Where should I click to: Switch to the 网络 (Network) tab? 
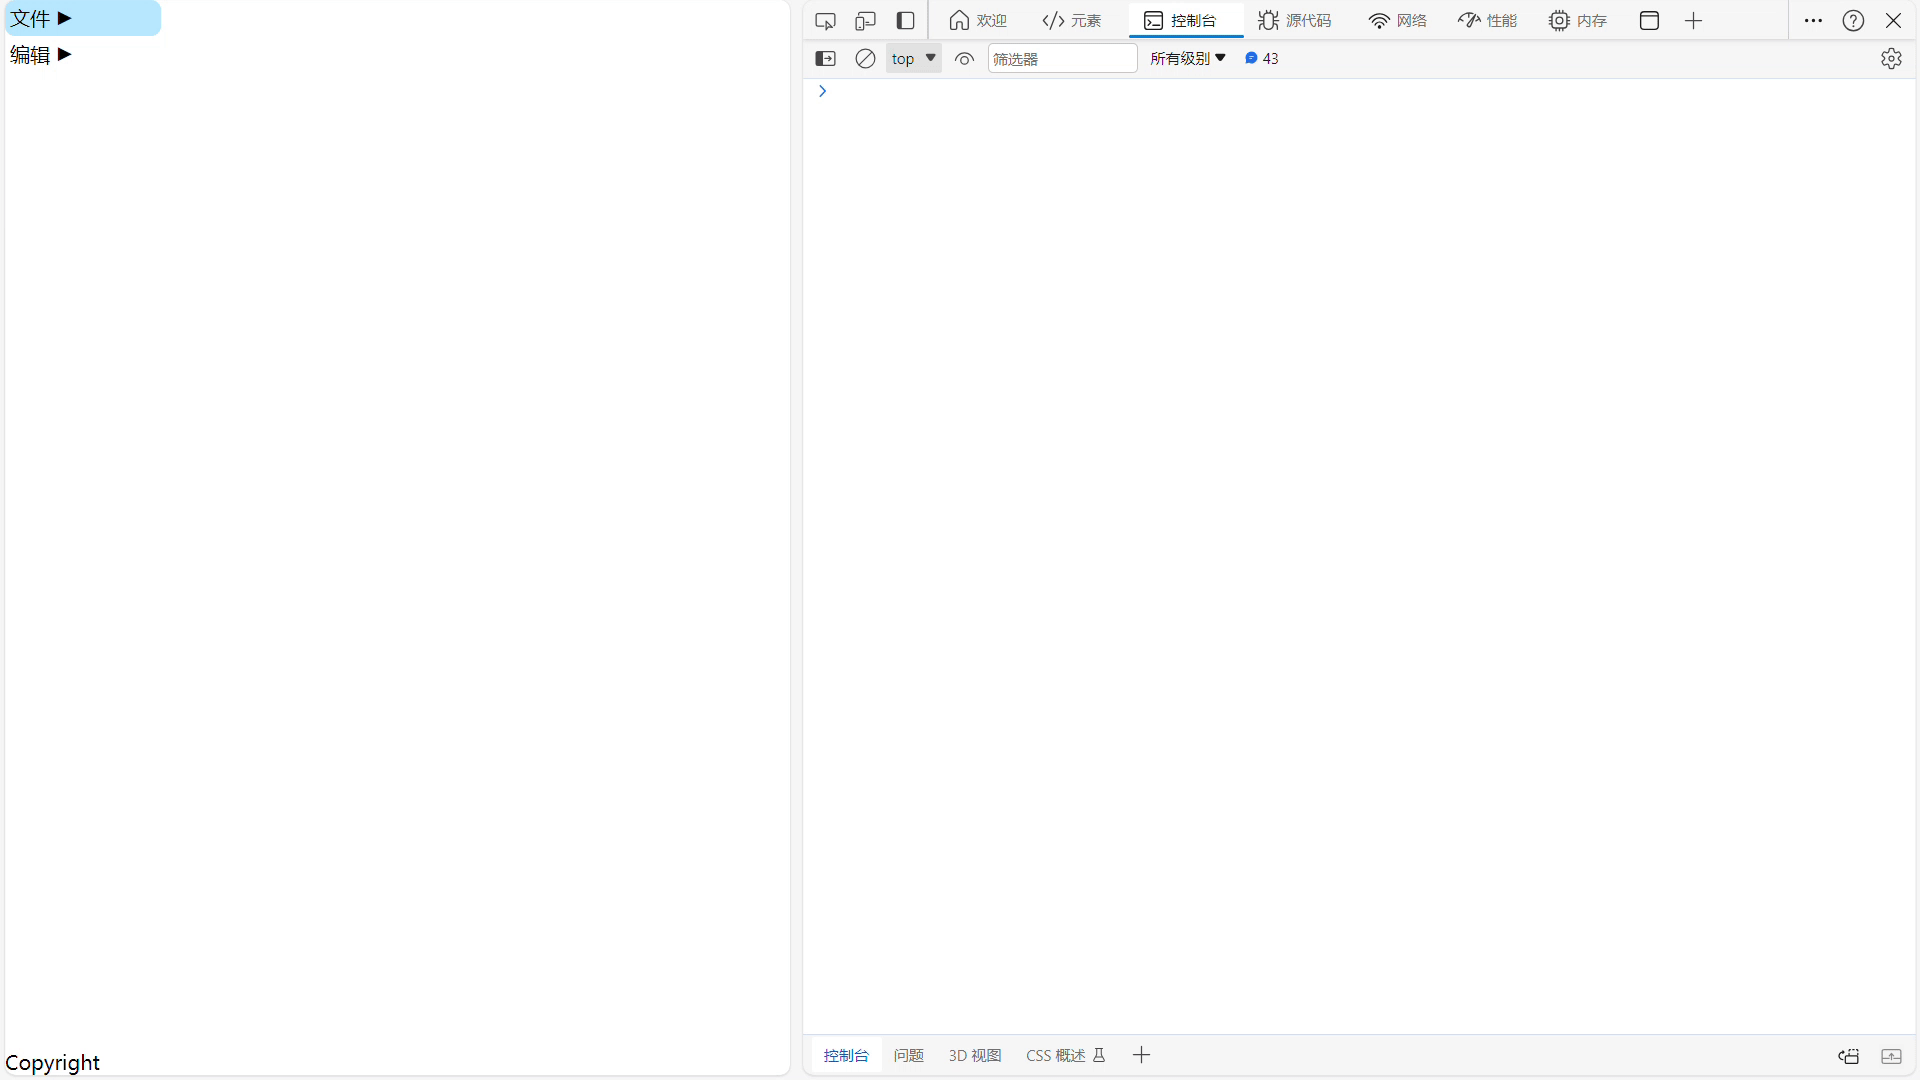point(1398,21)
